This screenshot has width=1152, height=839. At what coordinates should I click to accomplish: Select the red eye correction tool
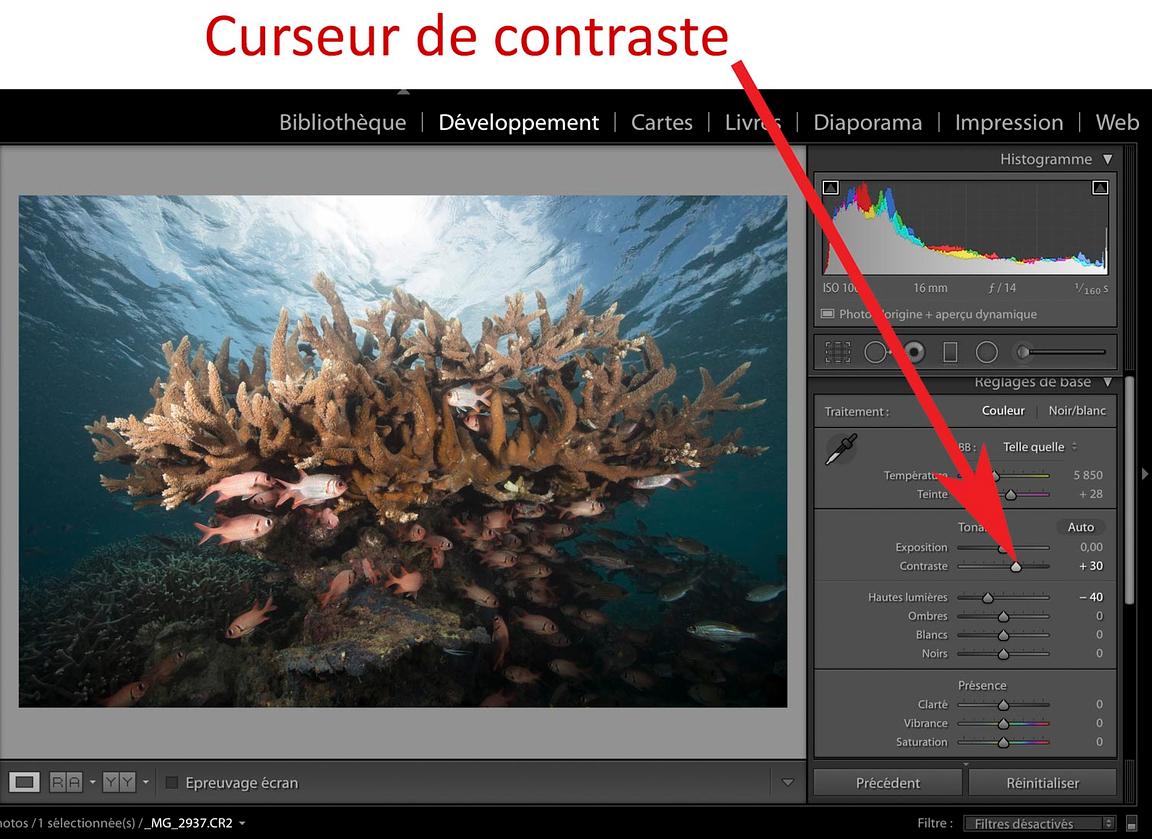914,352
